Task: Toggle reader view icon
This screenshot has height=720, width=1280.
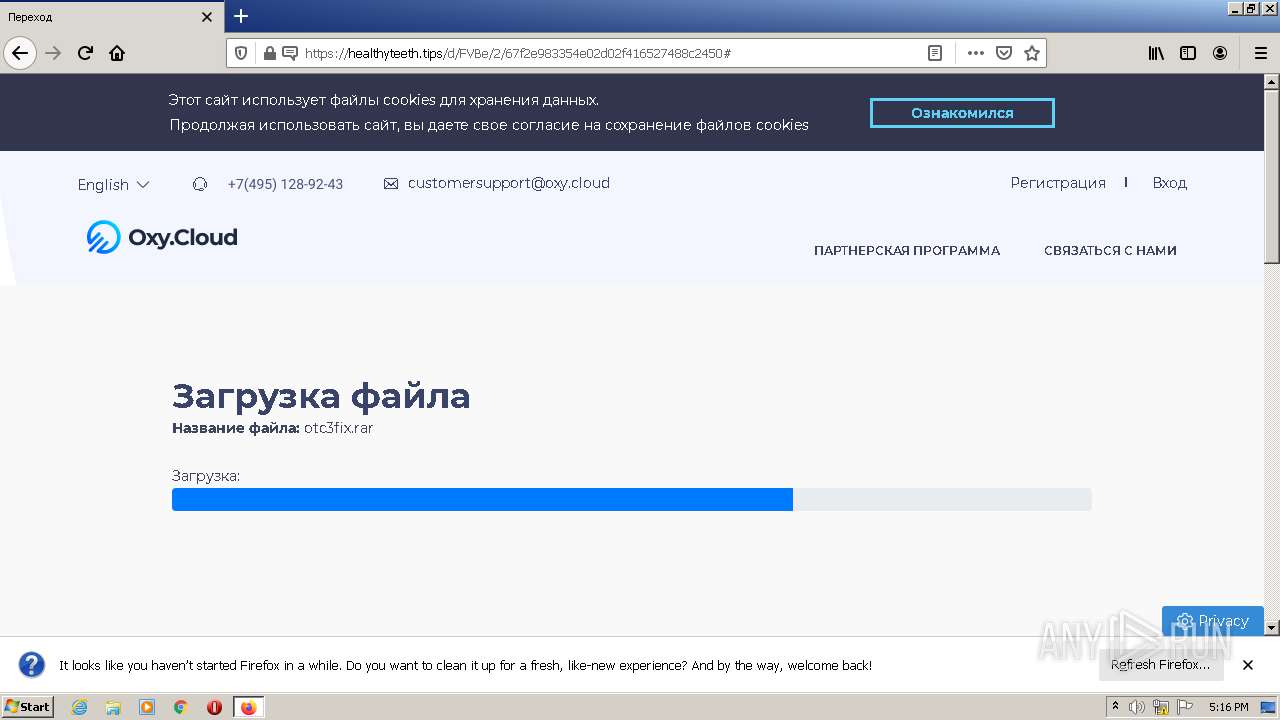Action: pyautogui.click(x=935, y=53)
